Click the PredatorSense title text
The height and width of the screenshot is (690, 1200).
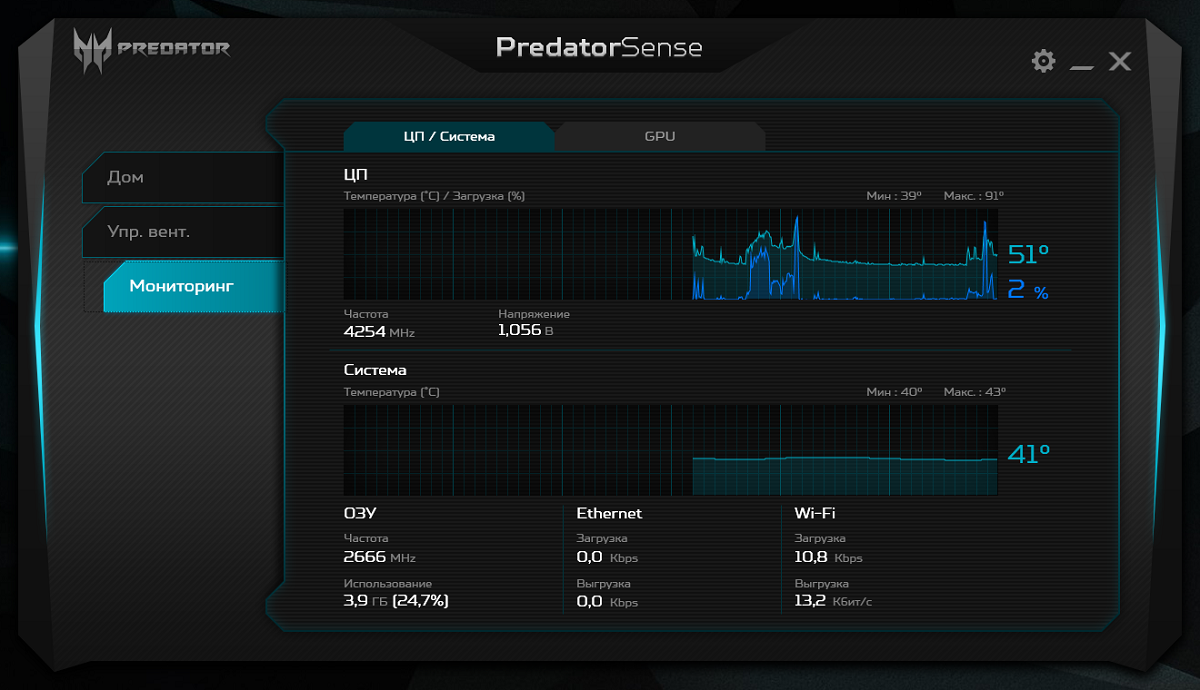click(599, 47)
